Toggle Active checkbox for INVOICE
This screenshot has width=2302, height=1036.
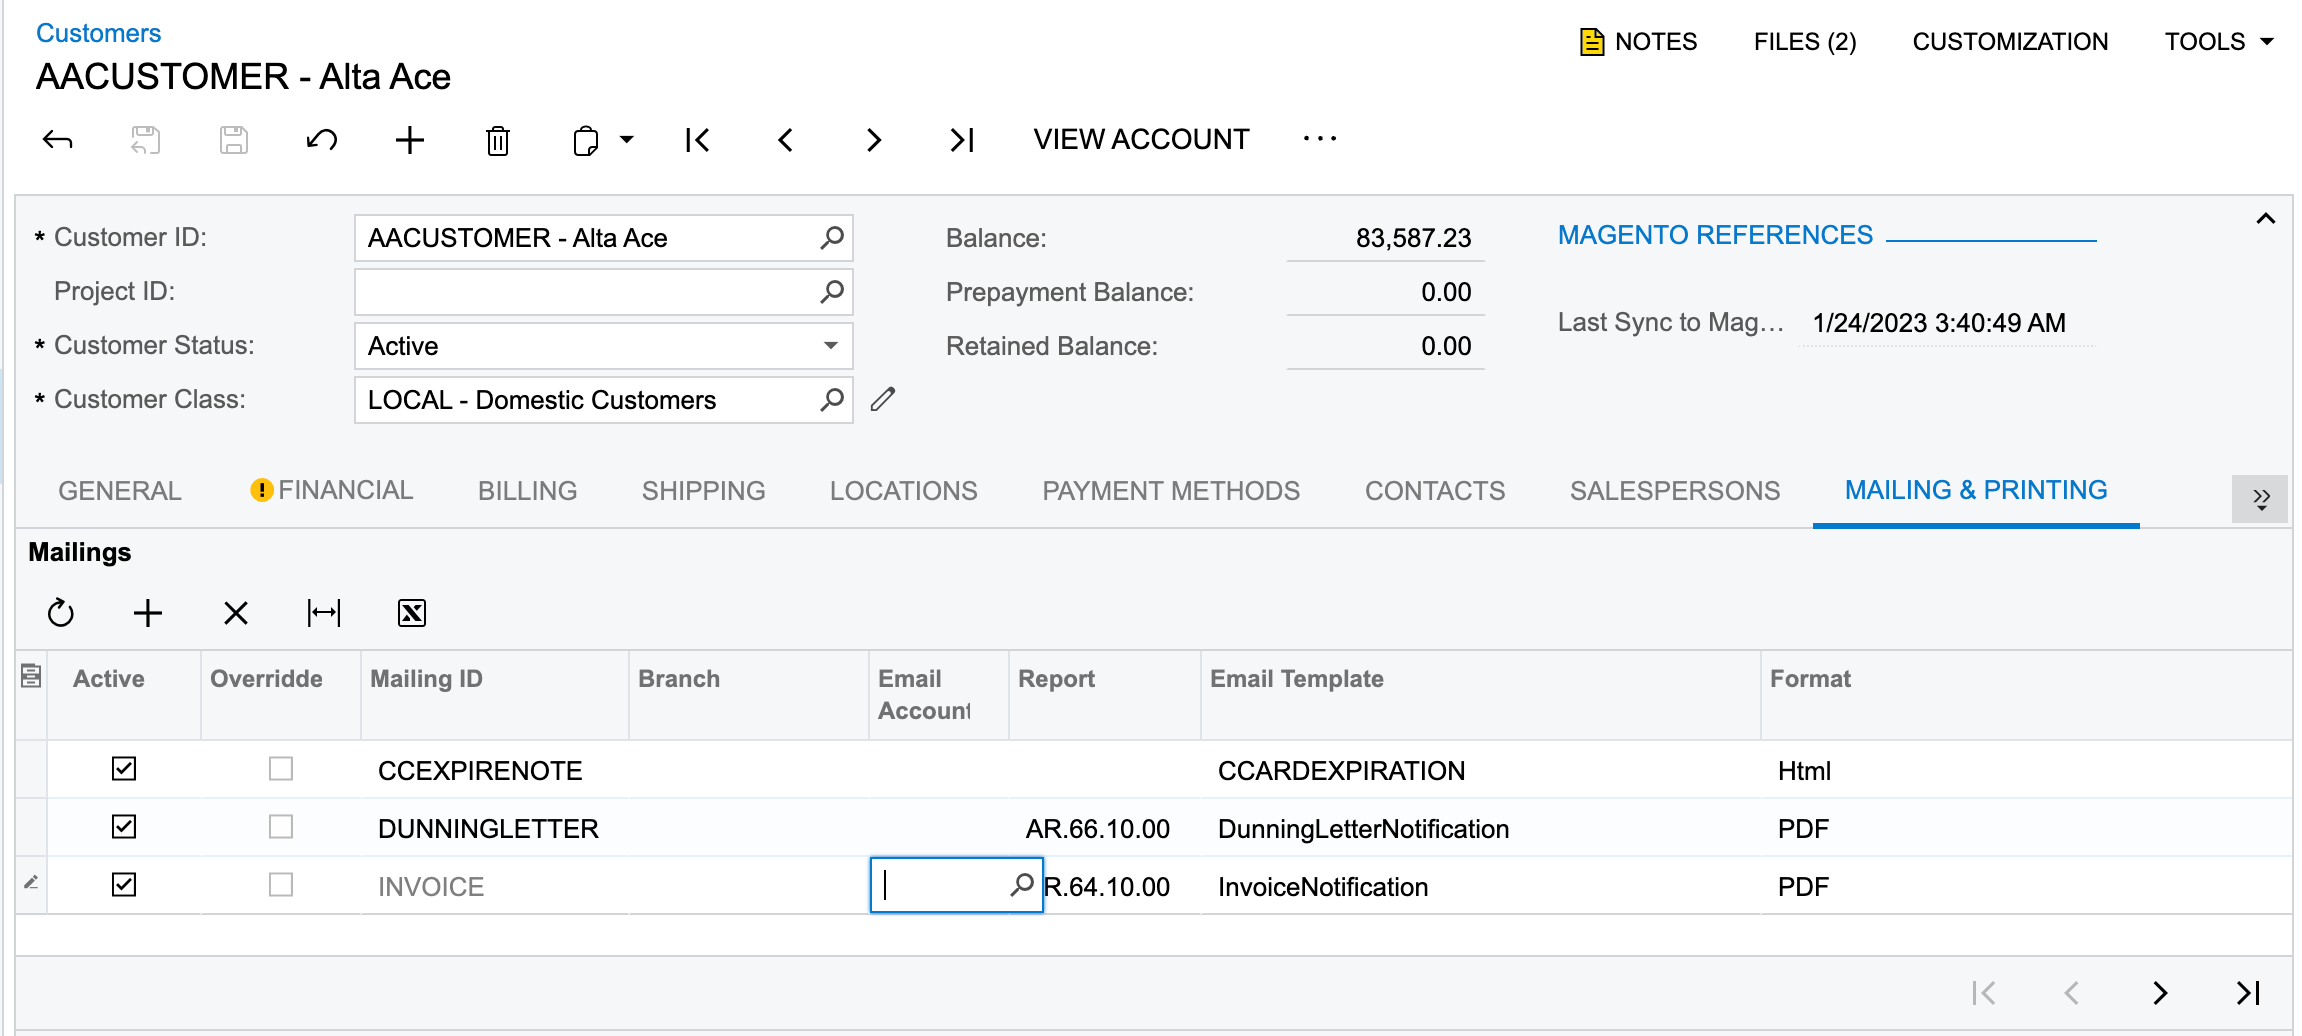click(x=124, y=885)
